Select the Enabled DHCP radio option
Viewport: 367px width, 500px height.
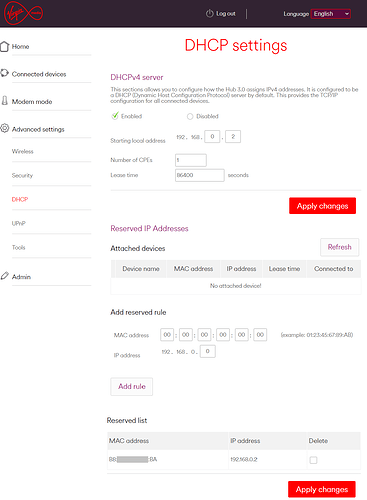[x=115, y=116]
